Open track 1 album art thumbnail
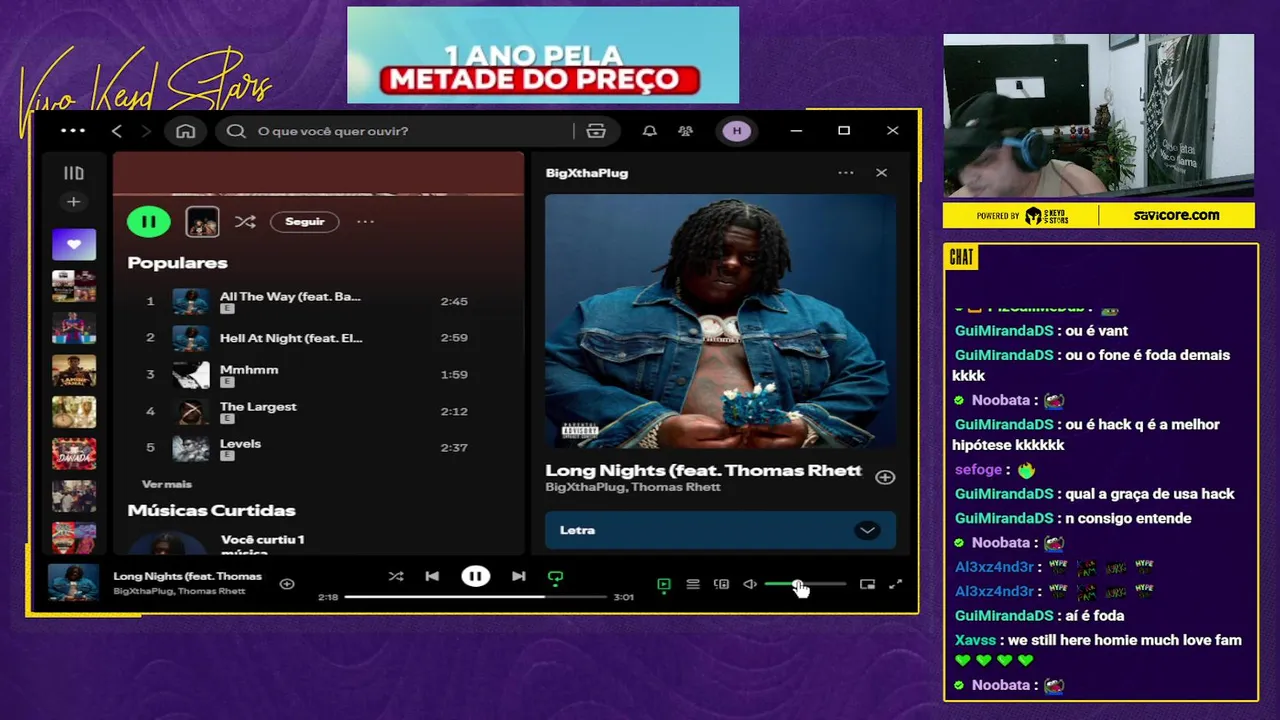 (x=190, y=301)
